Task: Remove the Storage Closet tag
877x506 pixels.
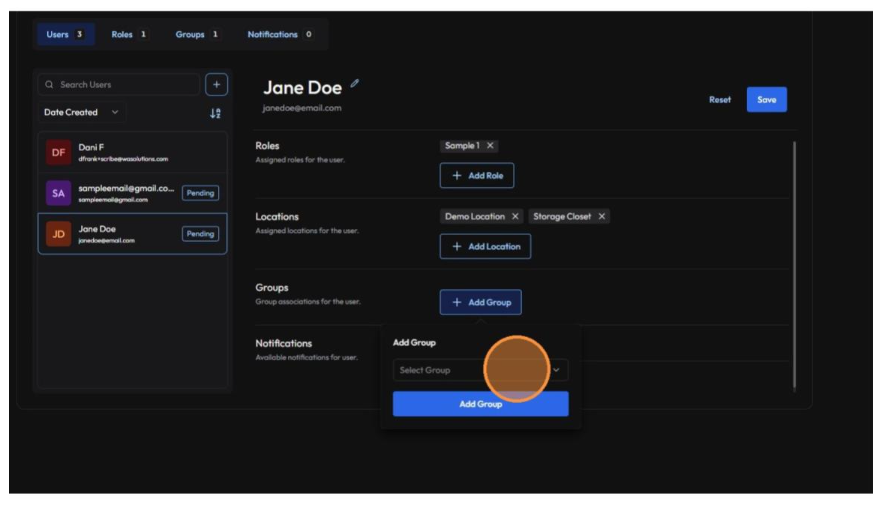Action: 602,216
